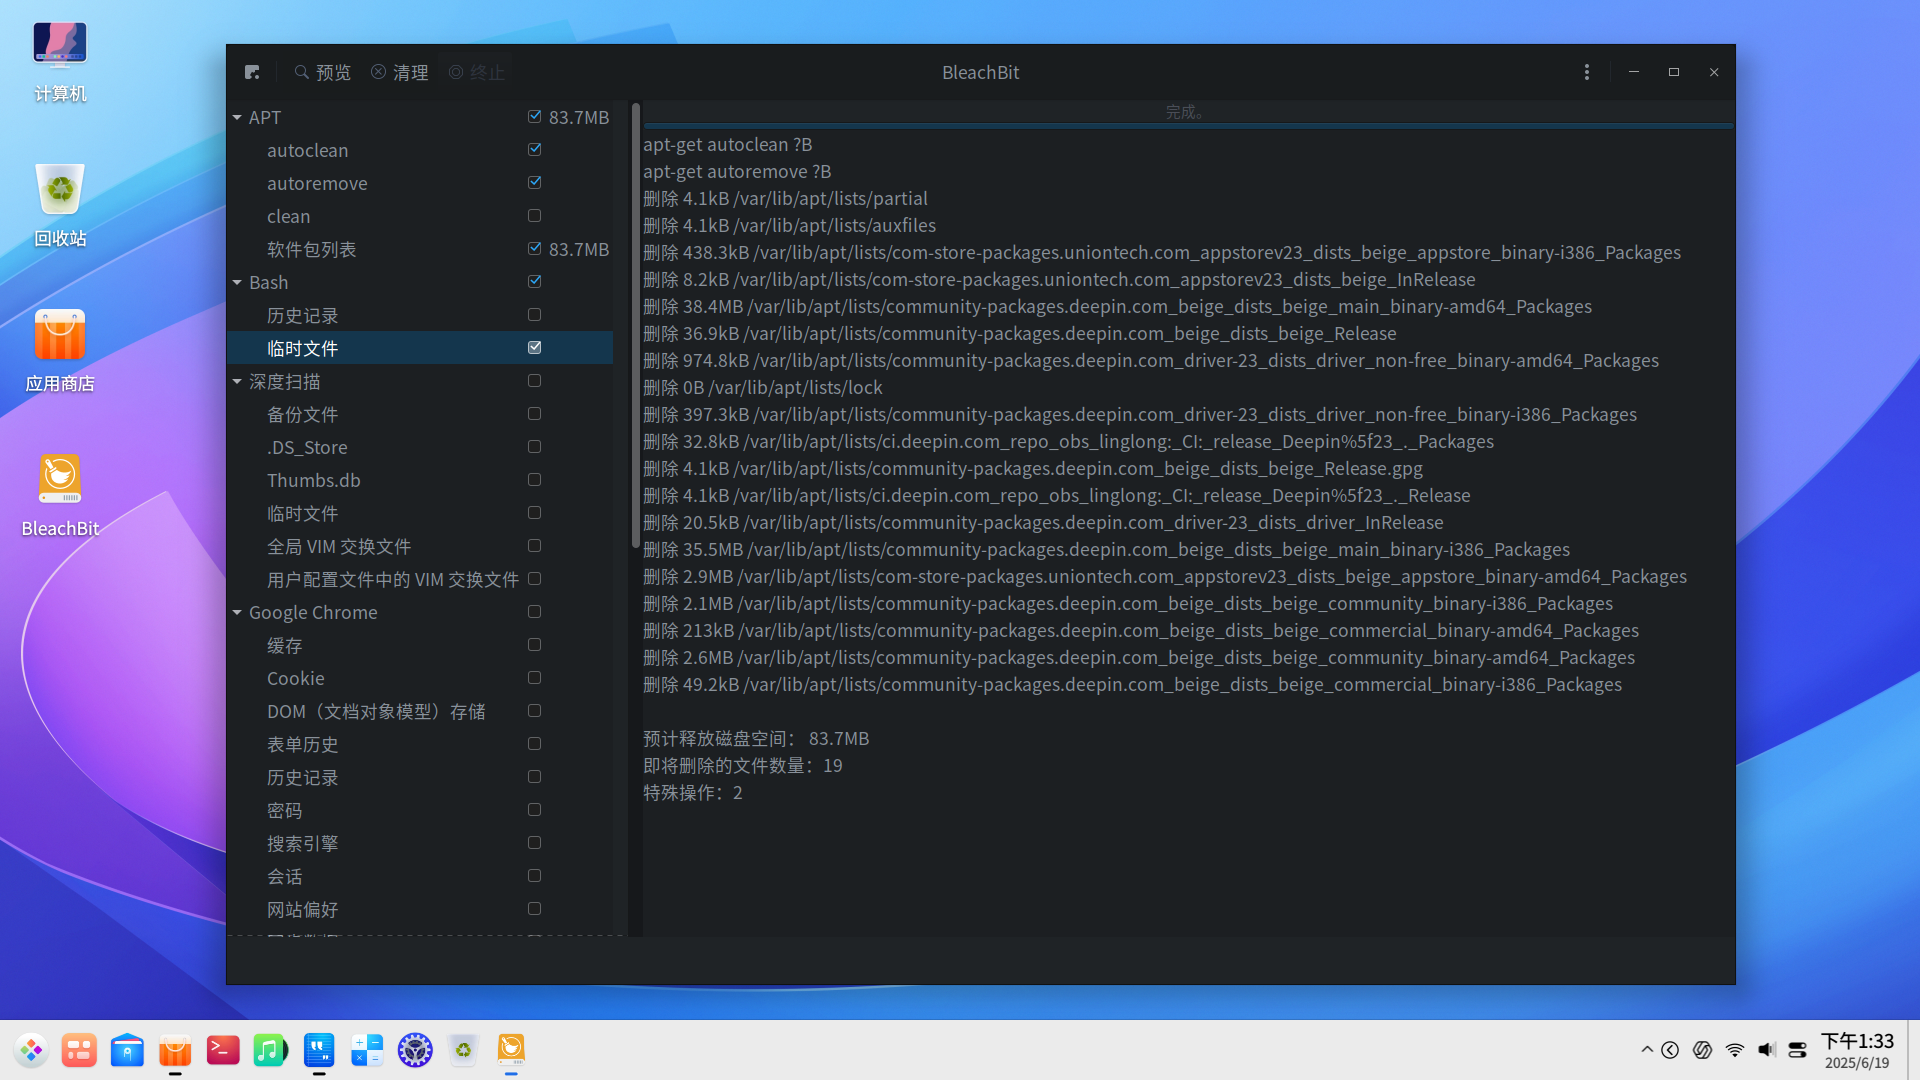
Task: Click the 清理 clean button
Action: 400,72
